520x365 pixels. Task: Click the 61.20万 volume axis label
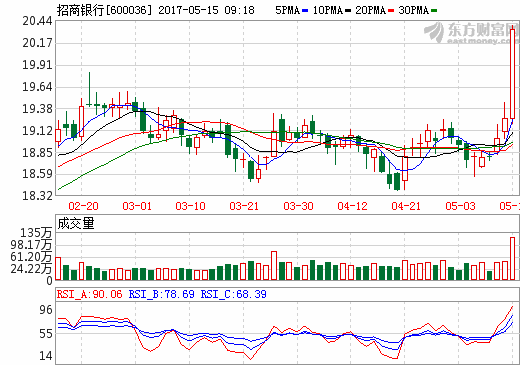click(x=31, y=257)
